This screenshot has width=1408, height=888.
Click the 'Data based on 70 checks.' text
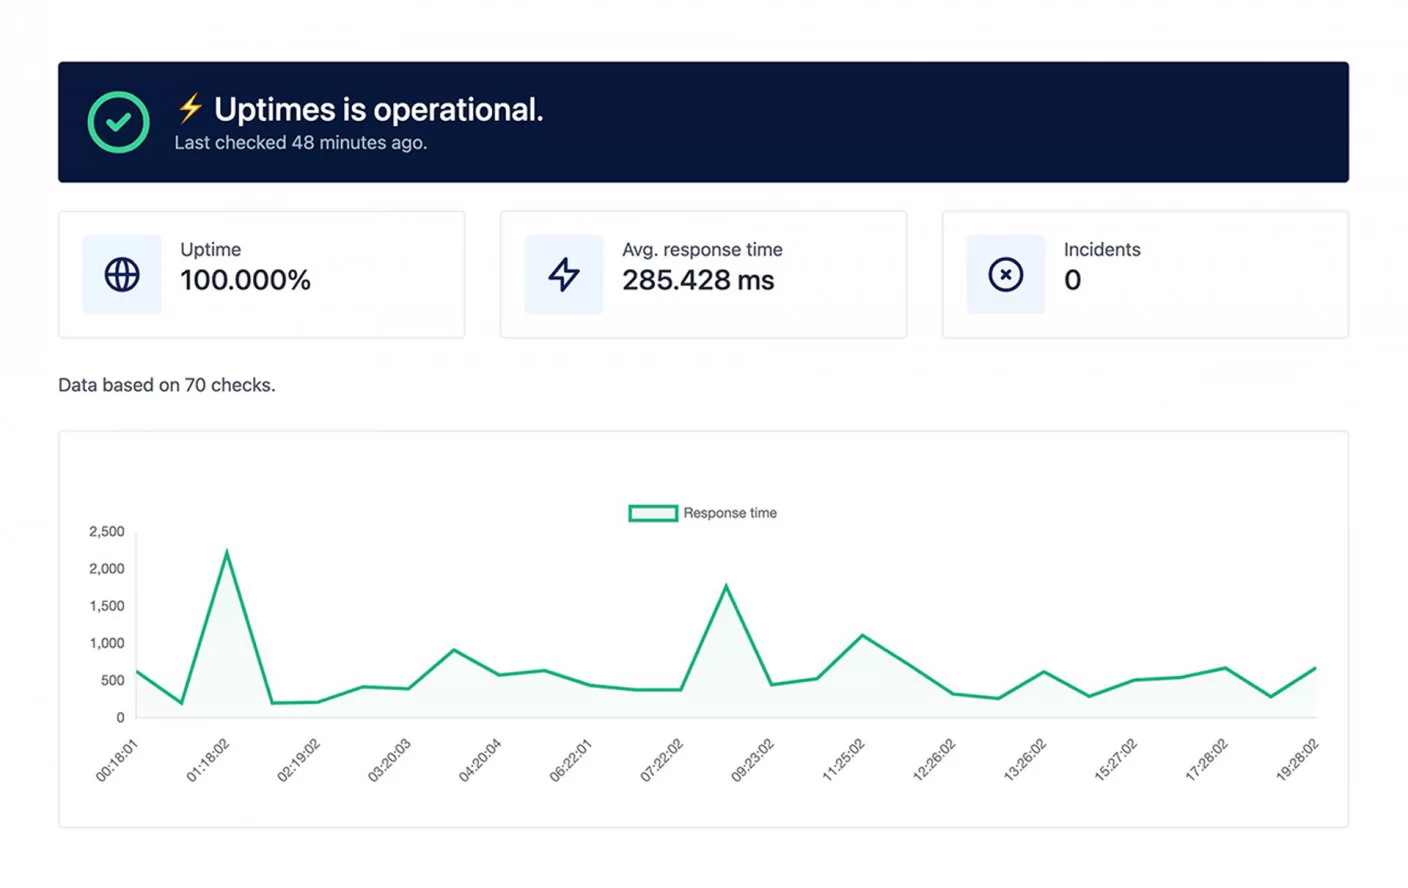click(167, 385)
